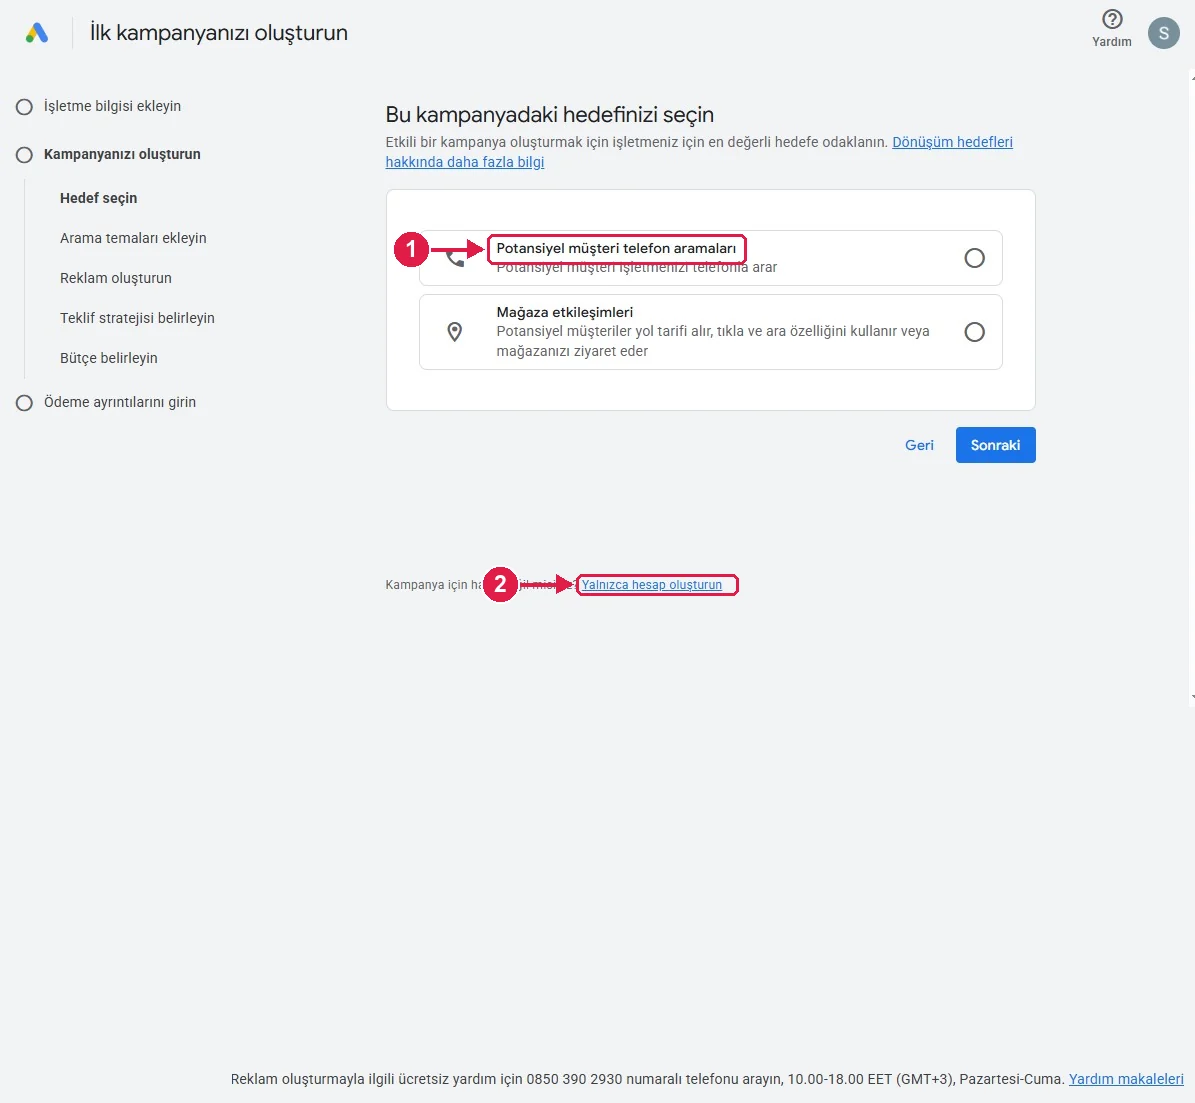This screenshot has height=1103, width=1195.
Task: Click the map pin icon for Mağaza etkileşimleri
Action: click(x=454, y=332)
